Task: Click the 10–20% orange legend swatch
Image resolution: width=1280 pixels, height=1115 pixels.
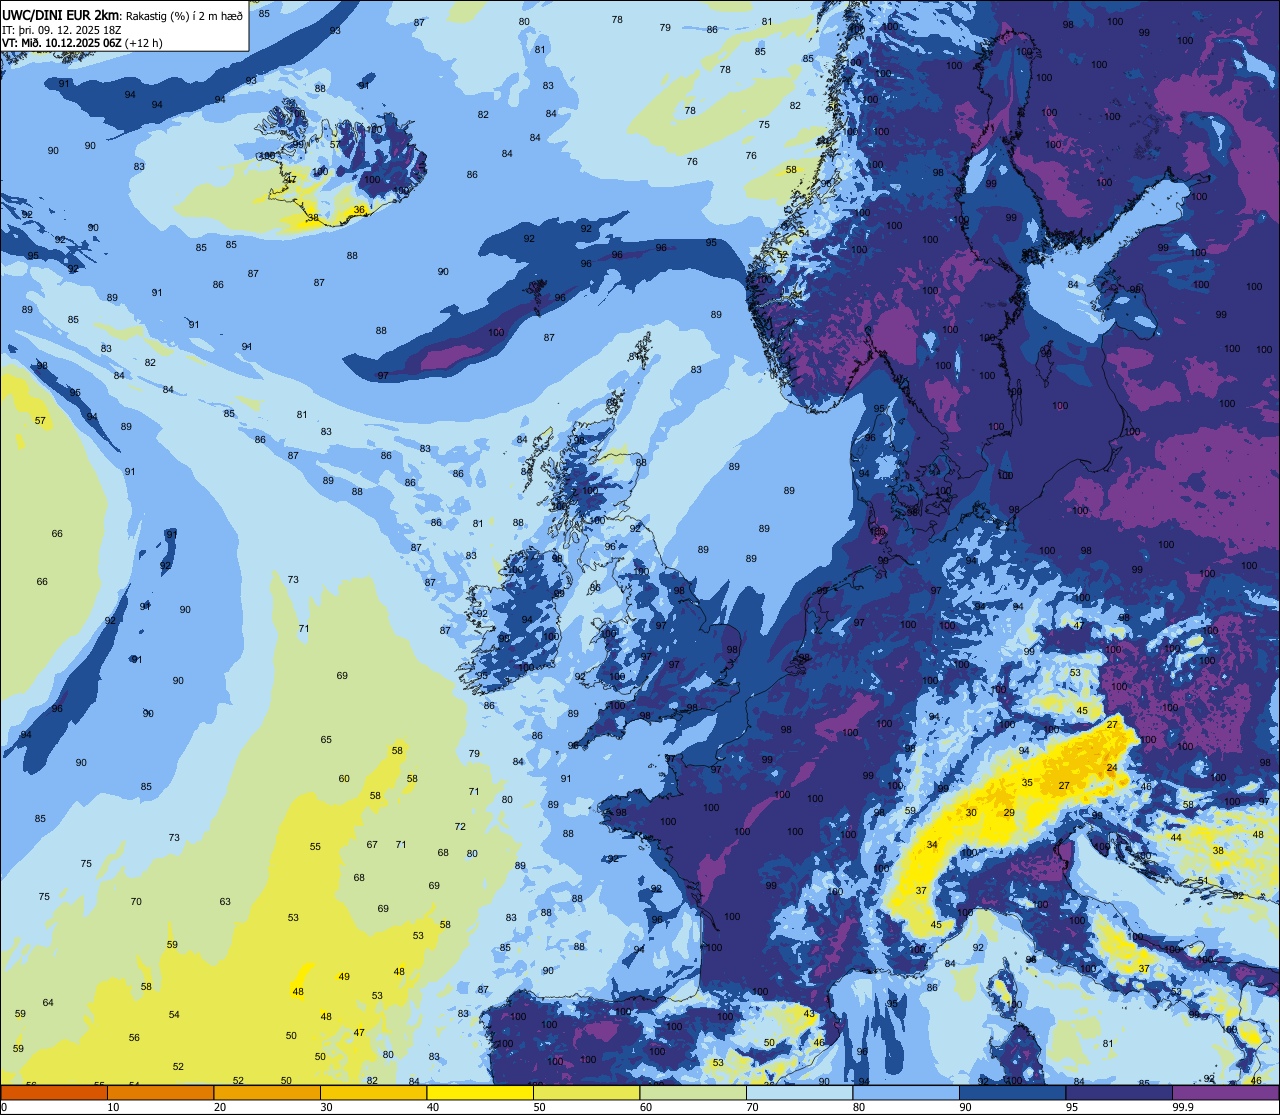Action: coord(161,1093)
